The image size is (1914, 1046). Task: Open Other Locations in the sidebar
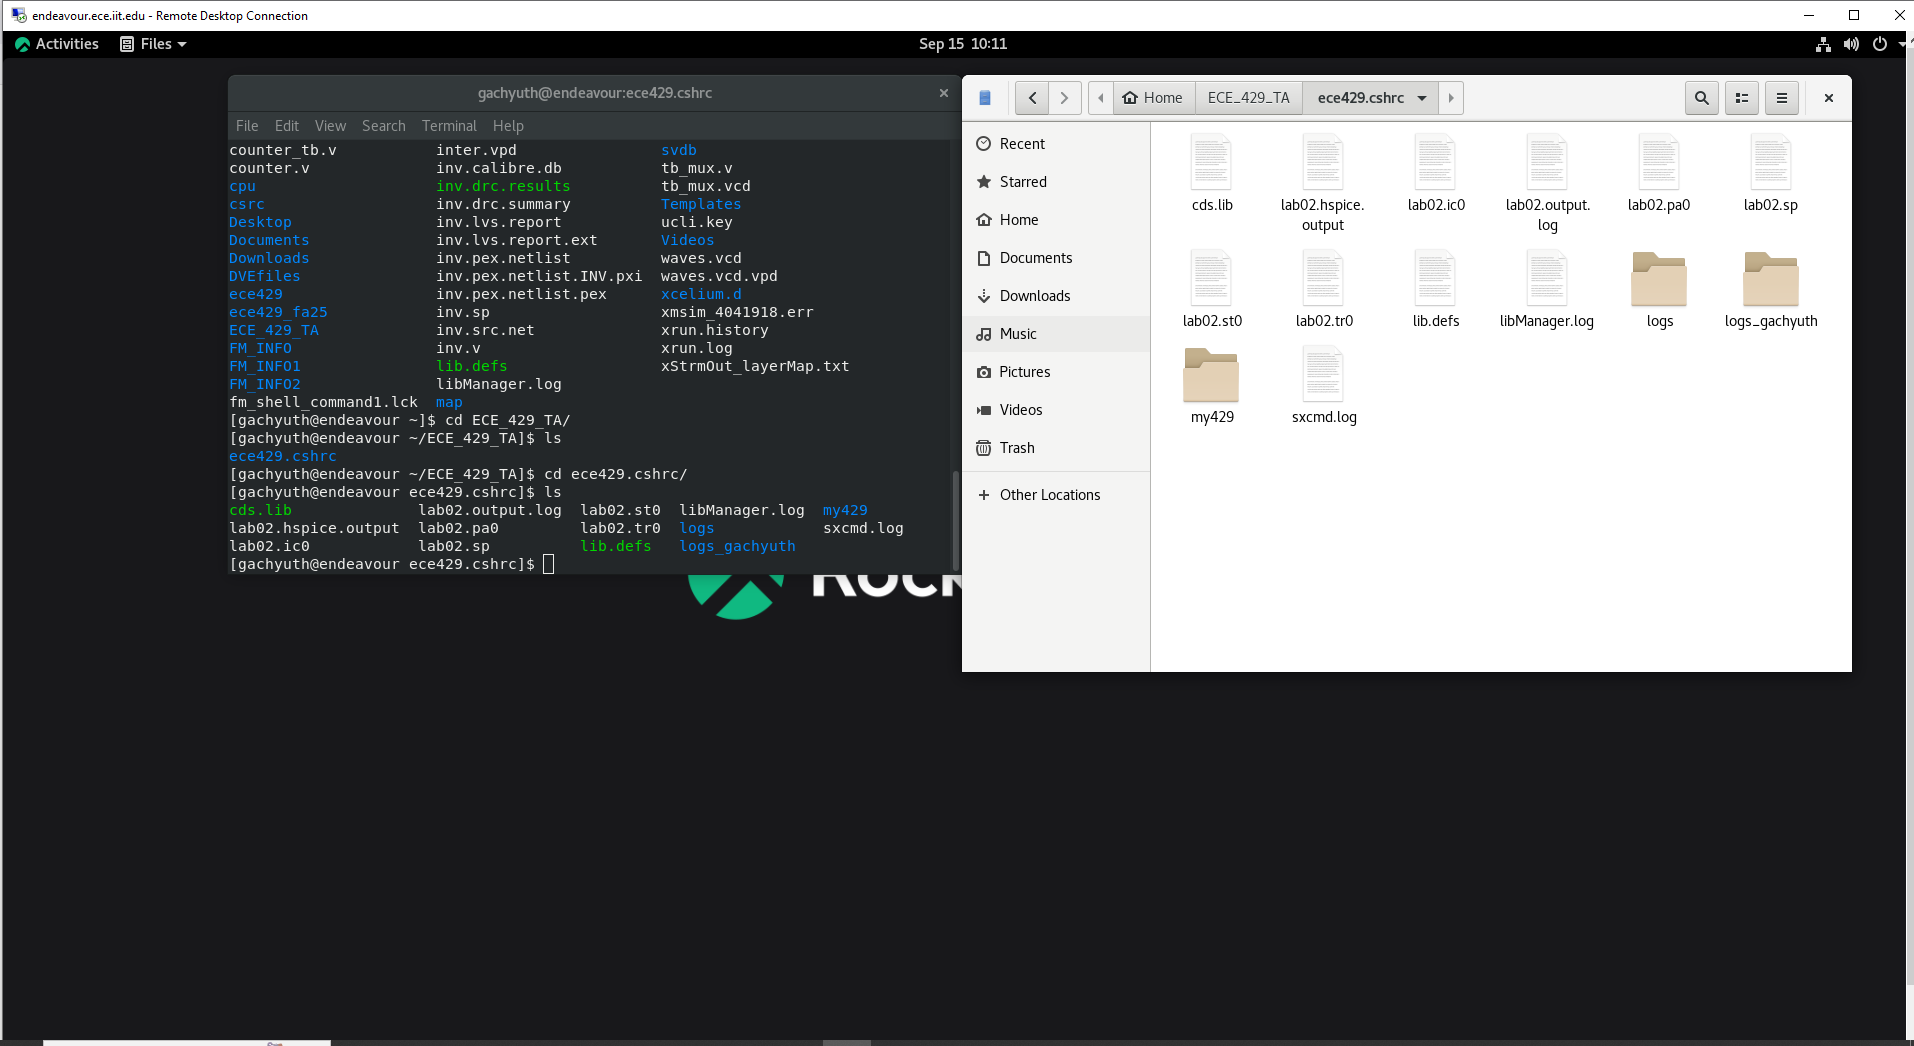click(1056, 495)
